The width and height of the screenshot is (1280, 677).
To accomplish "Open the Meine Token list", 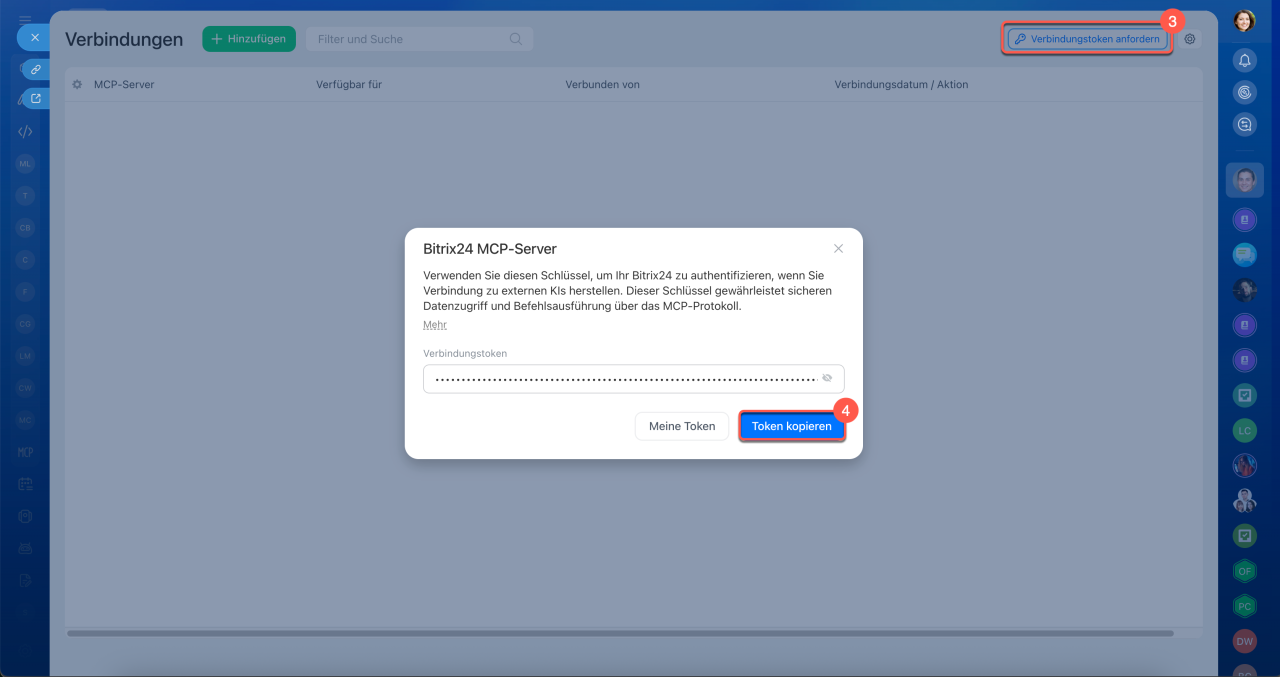I will click(682, 426).
